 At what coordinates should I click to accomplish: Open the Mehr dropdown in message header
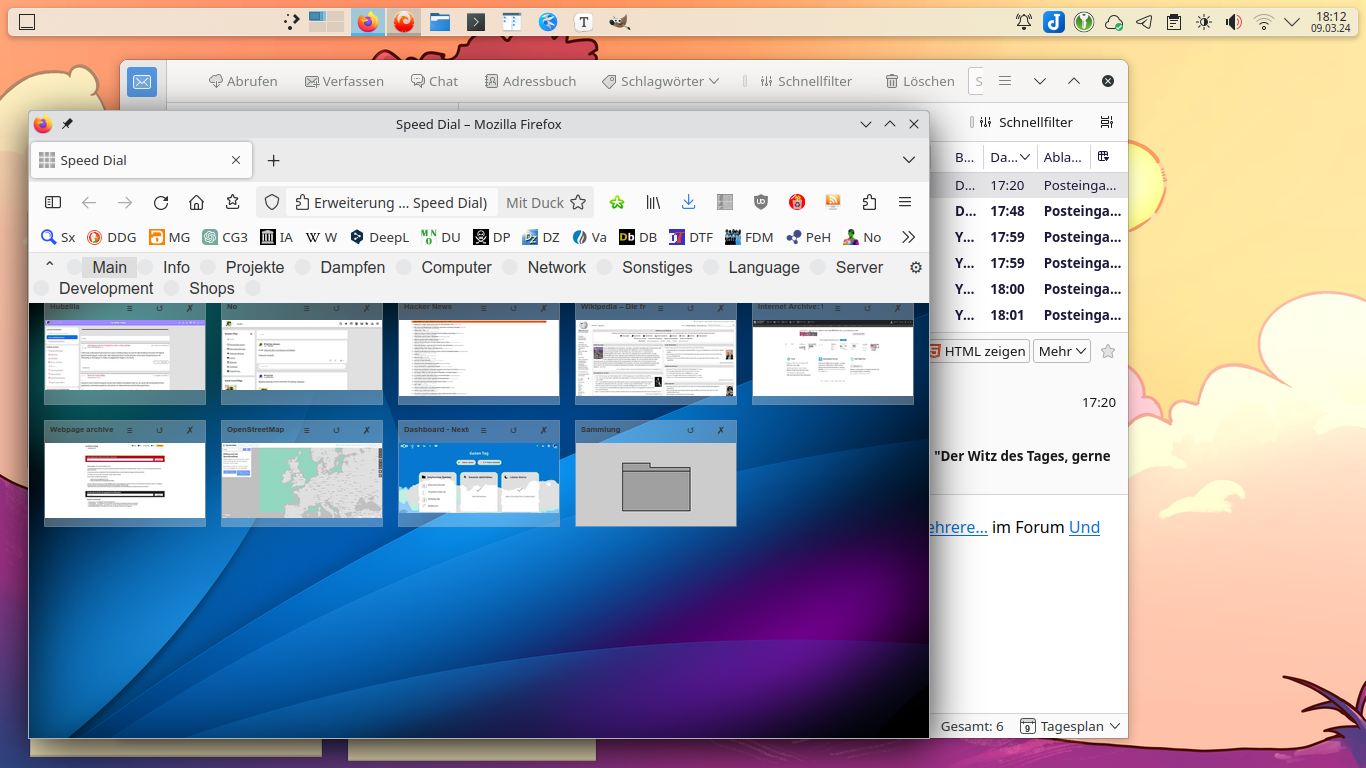[1062, 351]
